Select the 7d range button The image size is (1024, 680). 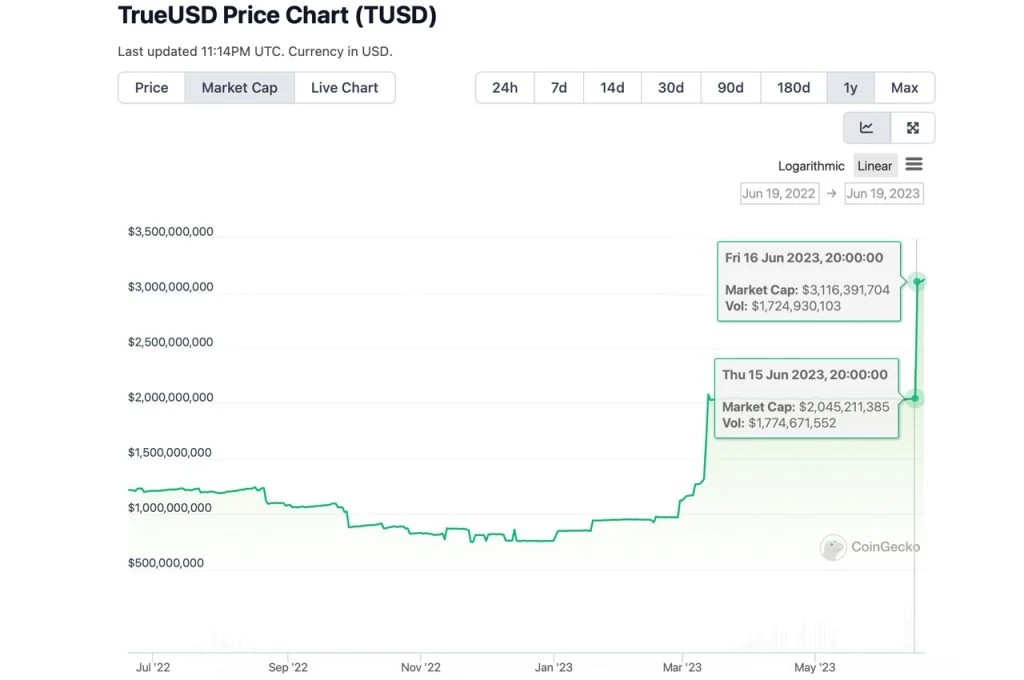[x=559, y=88]
